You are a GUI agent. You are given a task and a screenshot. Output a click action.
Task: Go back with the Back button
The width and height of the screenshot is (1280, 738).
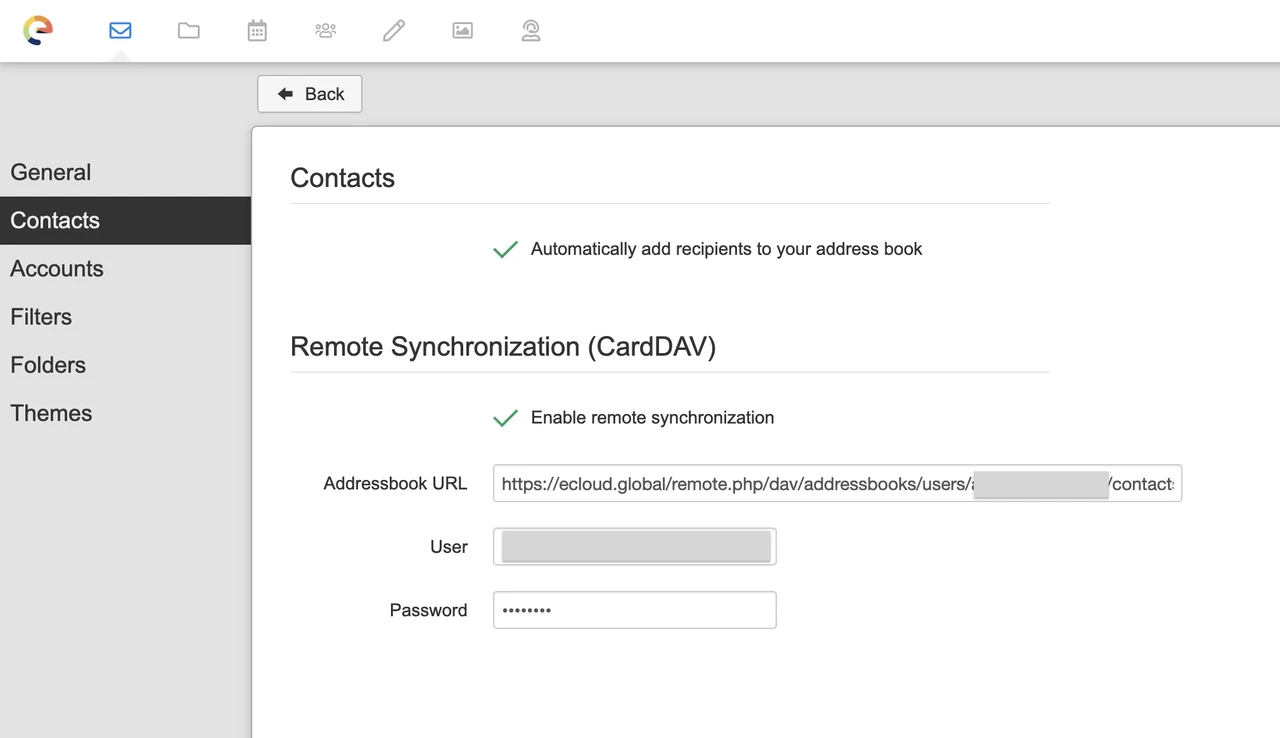click(310, 94)
